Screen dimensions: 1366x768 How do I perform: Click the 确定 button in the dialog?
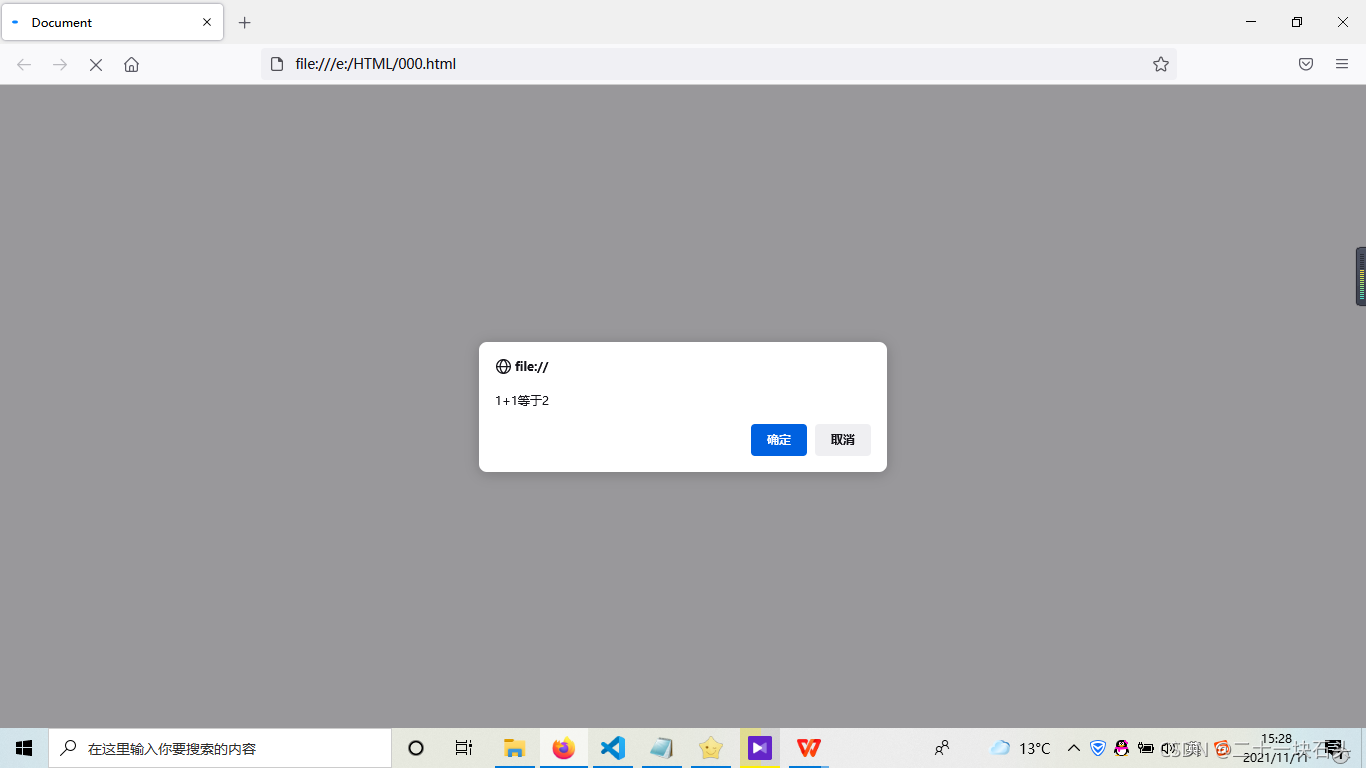778,440
